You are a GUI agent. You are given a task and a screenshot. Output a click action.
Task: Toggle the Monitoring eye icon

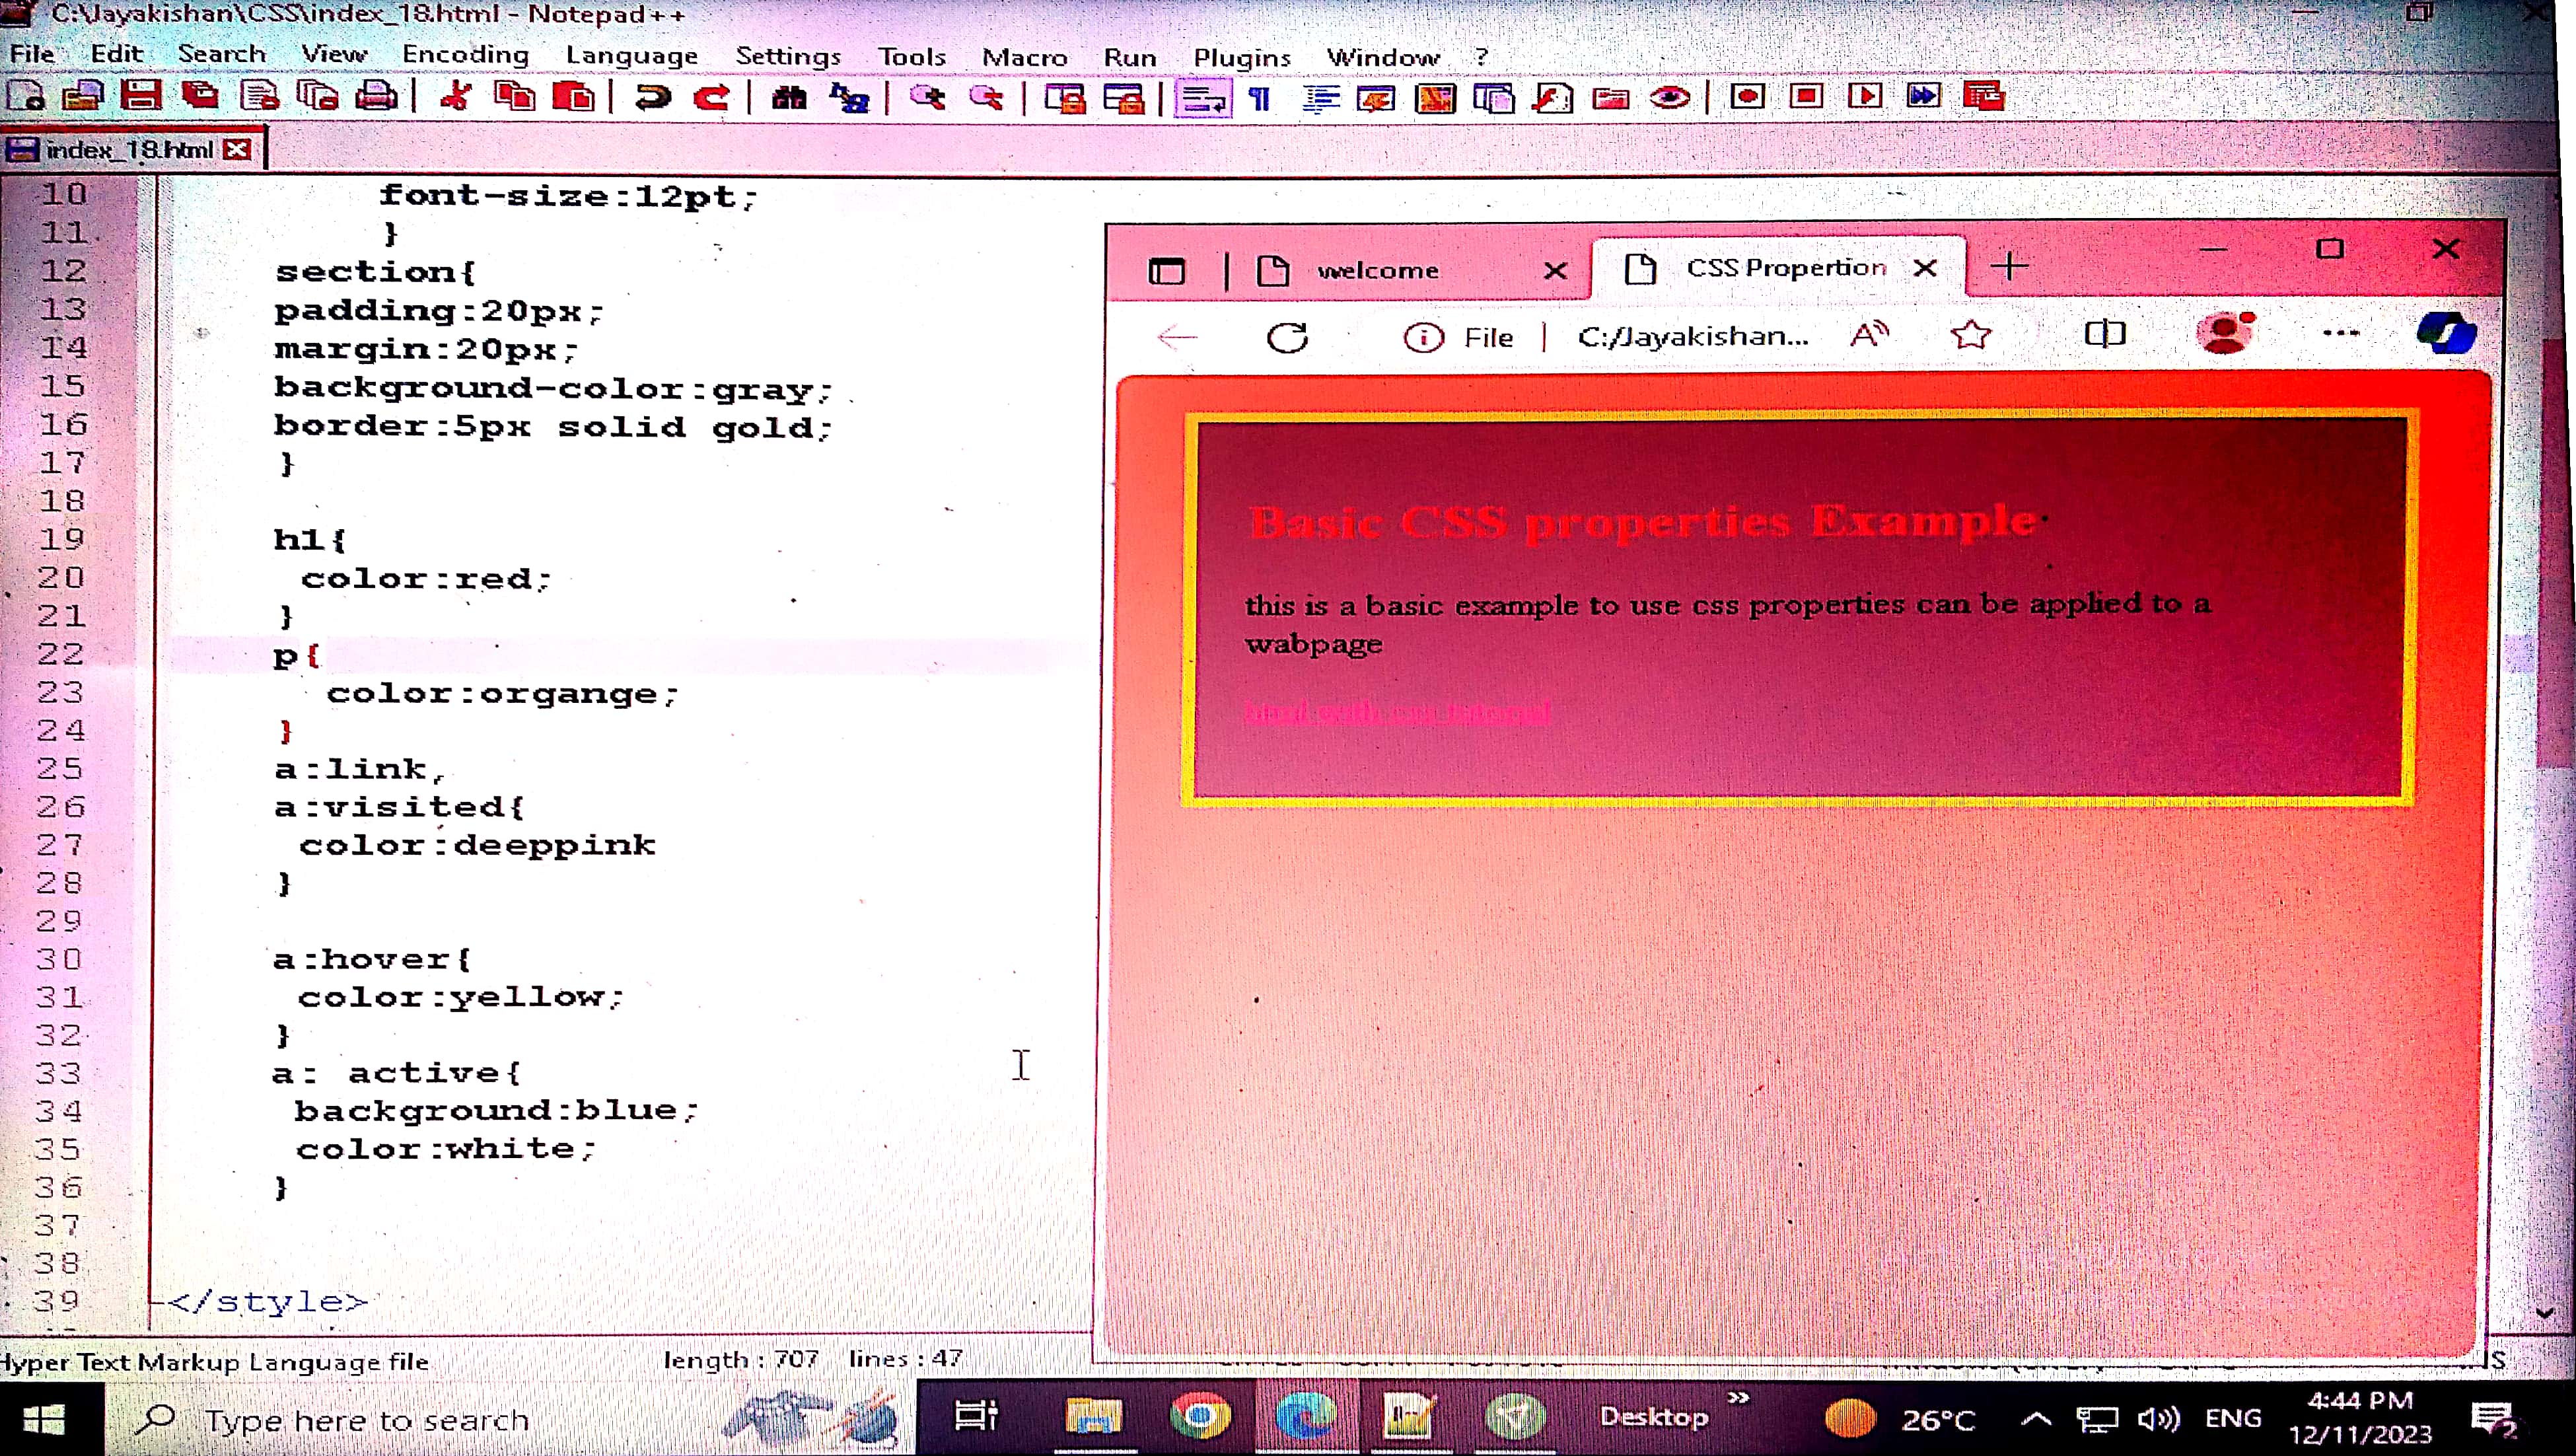(1669, 97)
